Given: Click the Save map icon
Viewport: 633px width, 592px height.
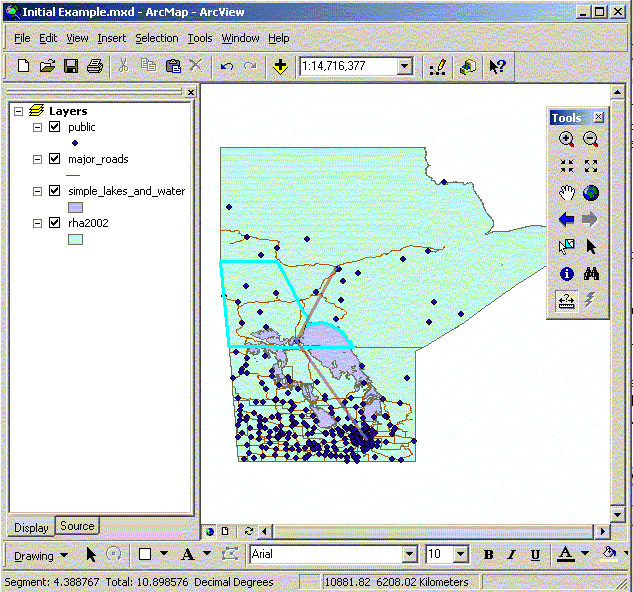Looking at the screenshot, I should coord(71,66).
